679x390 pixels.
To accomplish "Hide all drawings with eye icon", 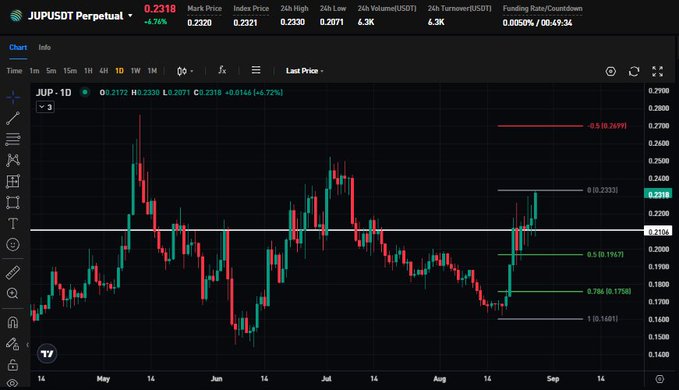I will (x=13, y=383).
